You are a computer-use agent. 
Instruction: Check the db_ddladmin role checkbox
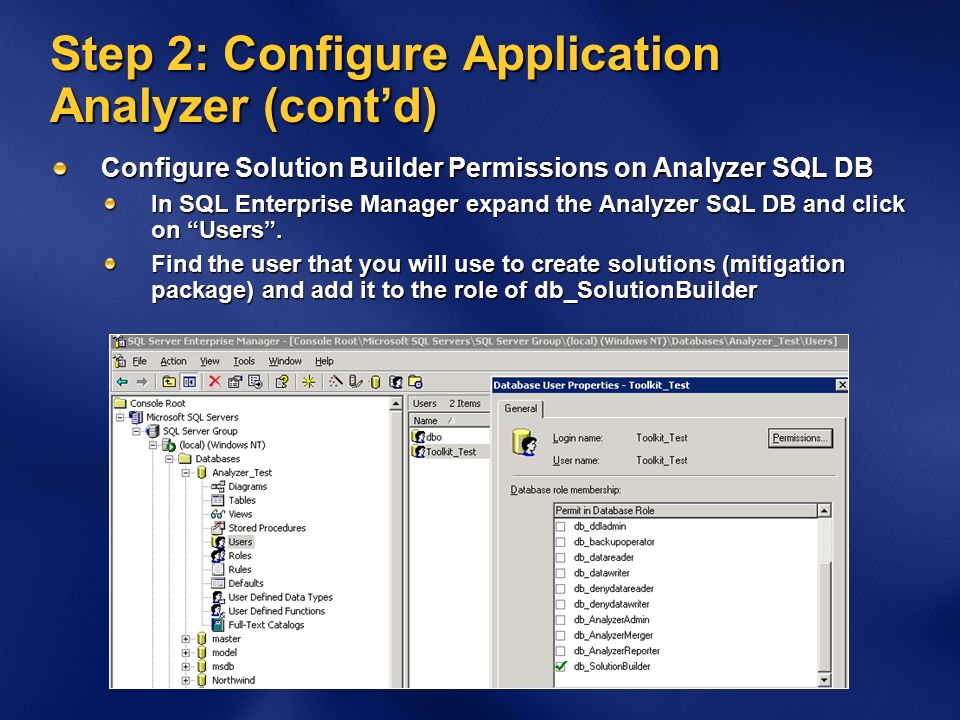point(560,527)
